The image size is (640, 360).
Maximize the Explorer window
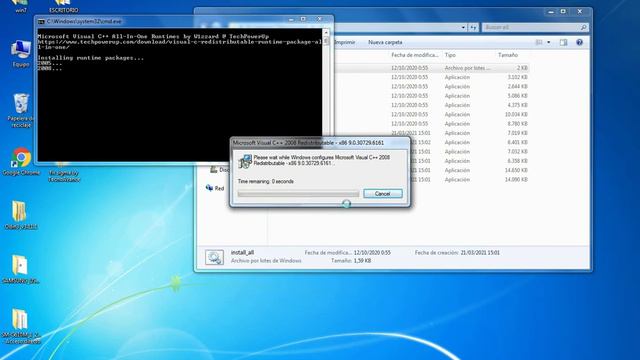[x=563, y=11]
